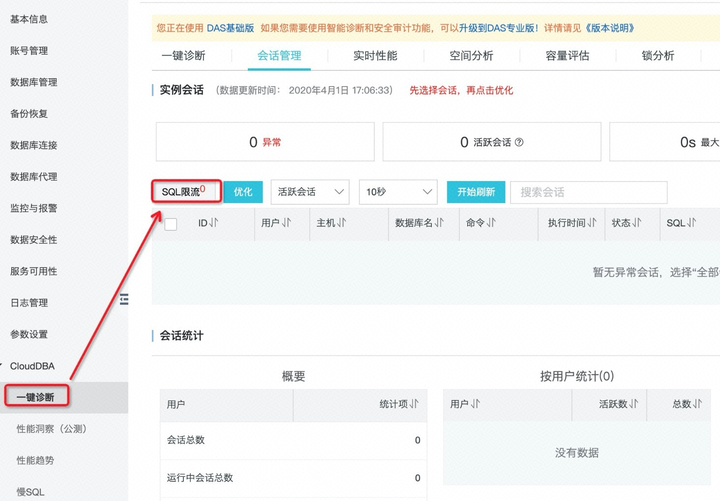Sort by 活跃数 in user statistics
Screen dimensions: 720x501
click(634, 404)
